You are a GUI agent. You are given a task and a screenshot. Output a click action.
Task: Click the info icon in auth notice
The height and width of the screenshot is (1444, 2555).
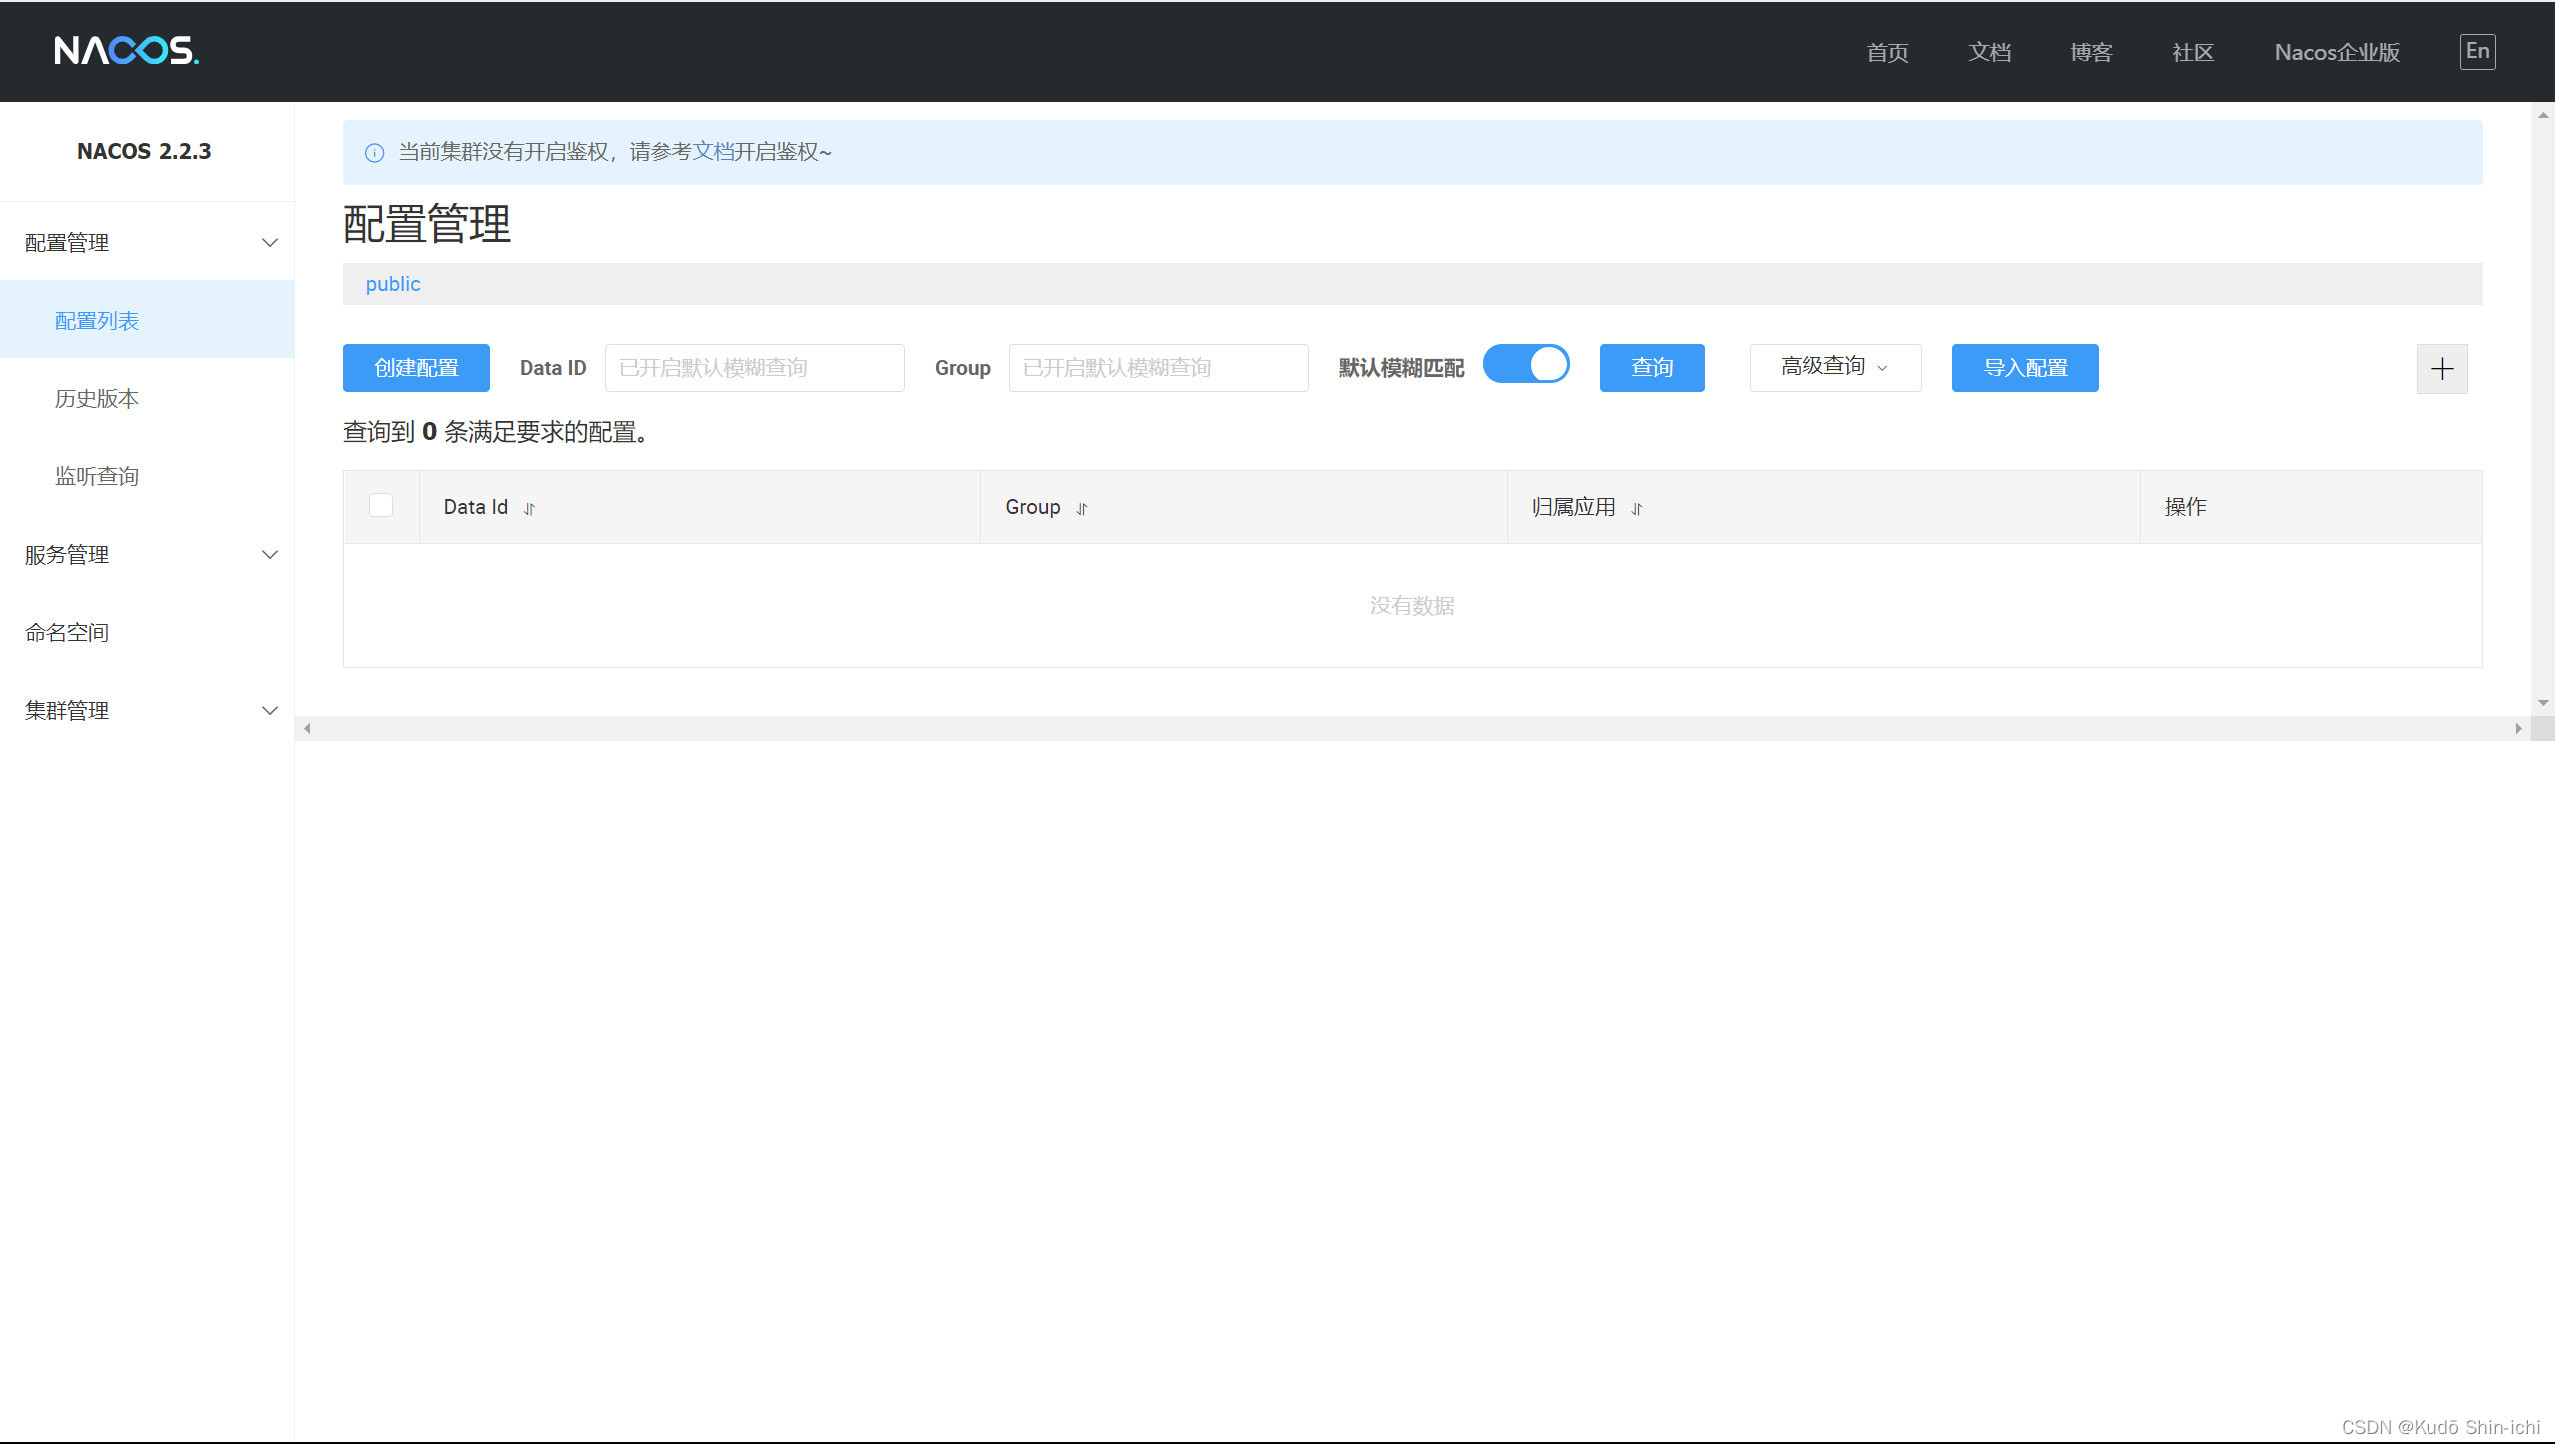click(x=374, y=153)
